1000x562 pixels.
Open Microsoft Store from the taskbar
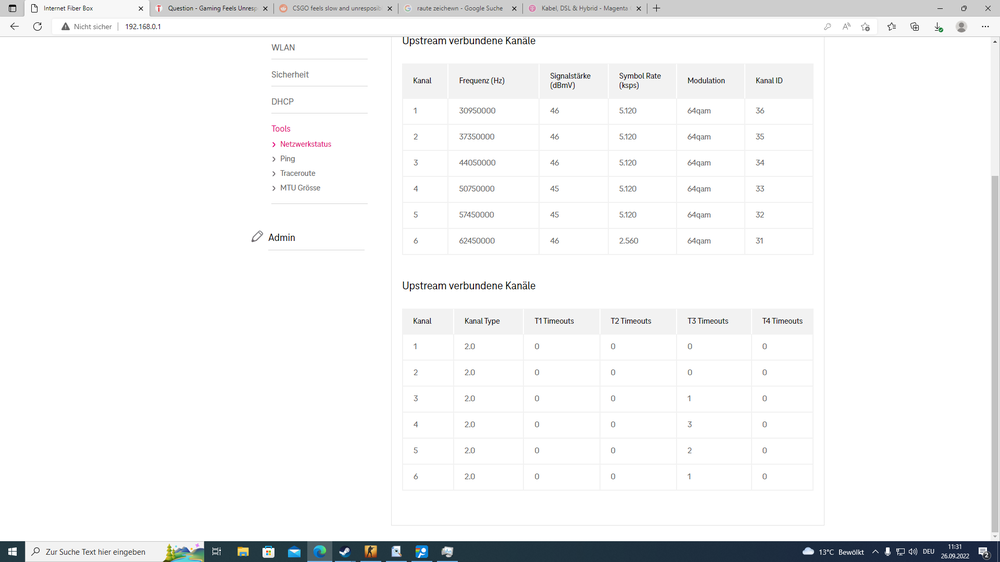click(x=268, y=552)
